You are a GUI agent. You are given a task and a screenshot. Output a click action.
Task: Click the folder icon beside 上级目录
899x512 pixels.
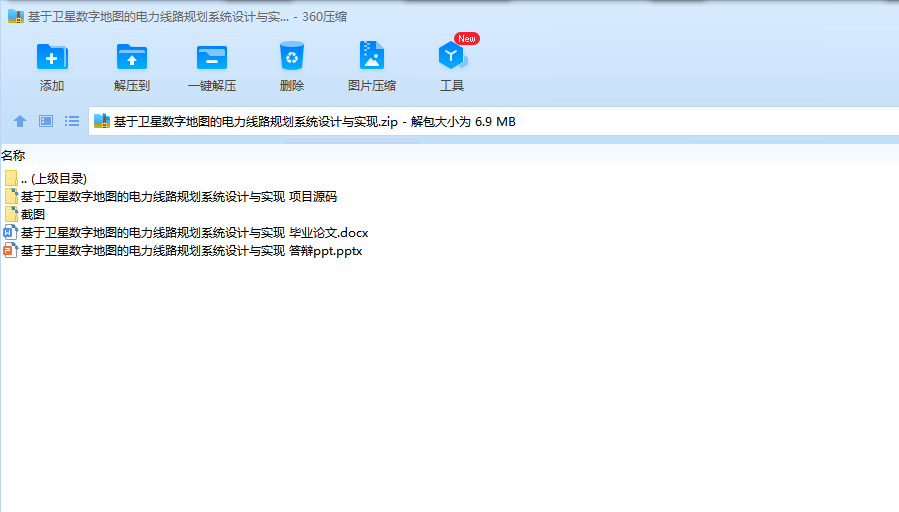(x=11, y=179)
